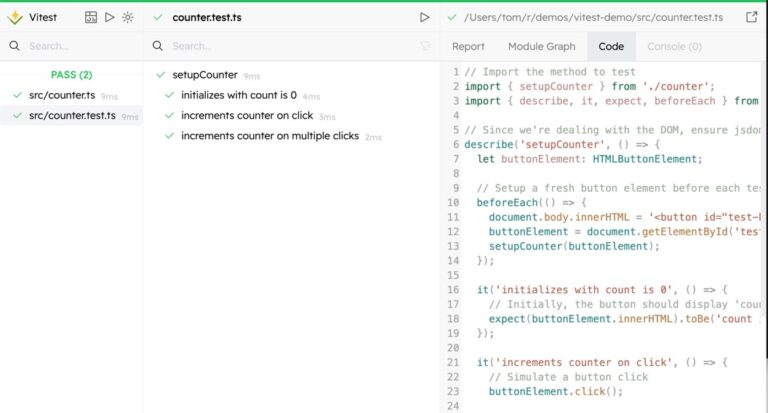Click green check beside 'increments counter on click'
This screenshot has height=413, width=768.
coord(170,116)
